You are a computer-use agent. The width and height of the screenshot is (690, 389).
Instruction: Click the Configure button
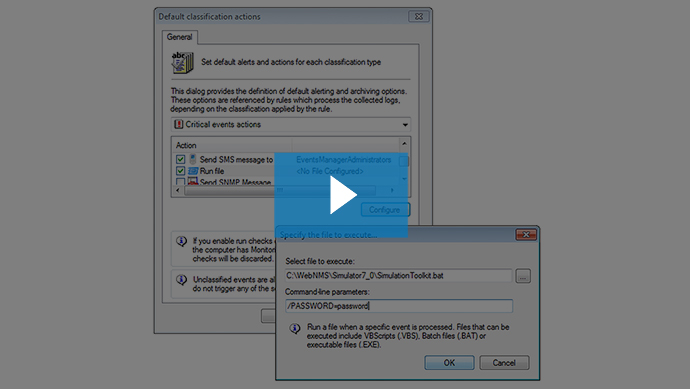(x=385, y=209)
